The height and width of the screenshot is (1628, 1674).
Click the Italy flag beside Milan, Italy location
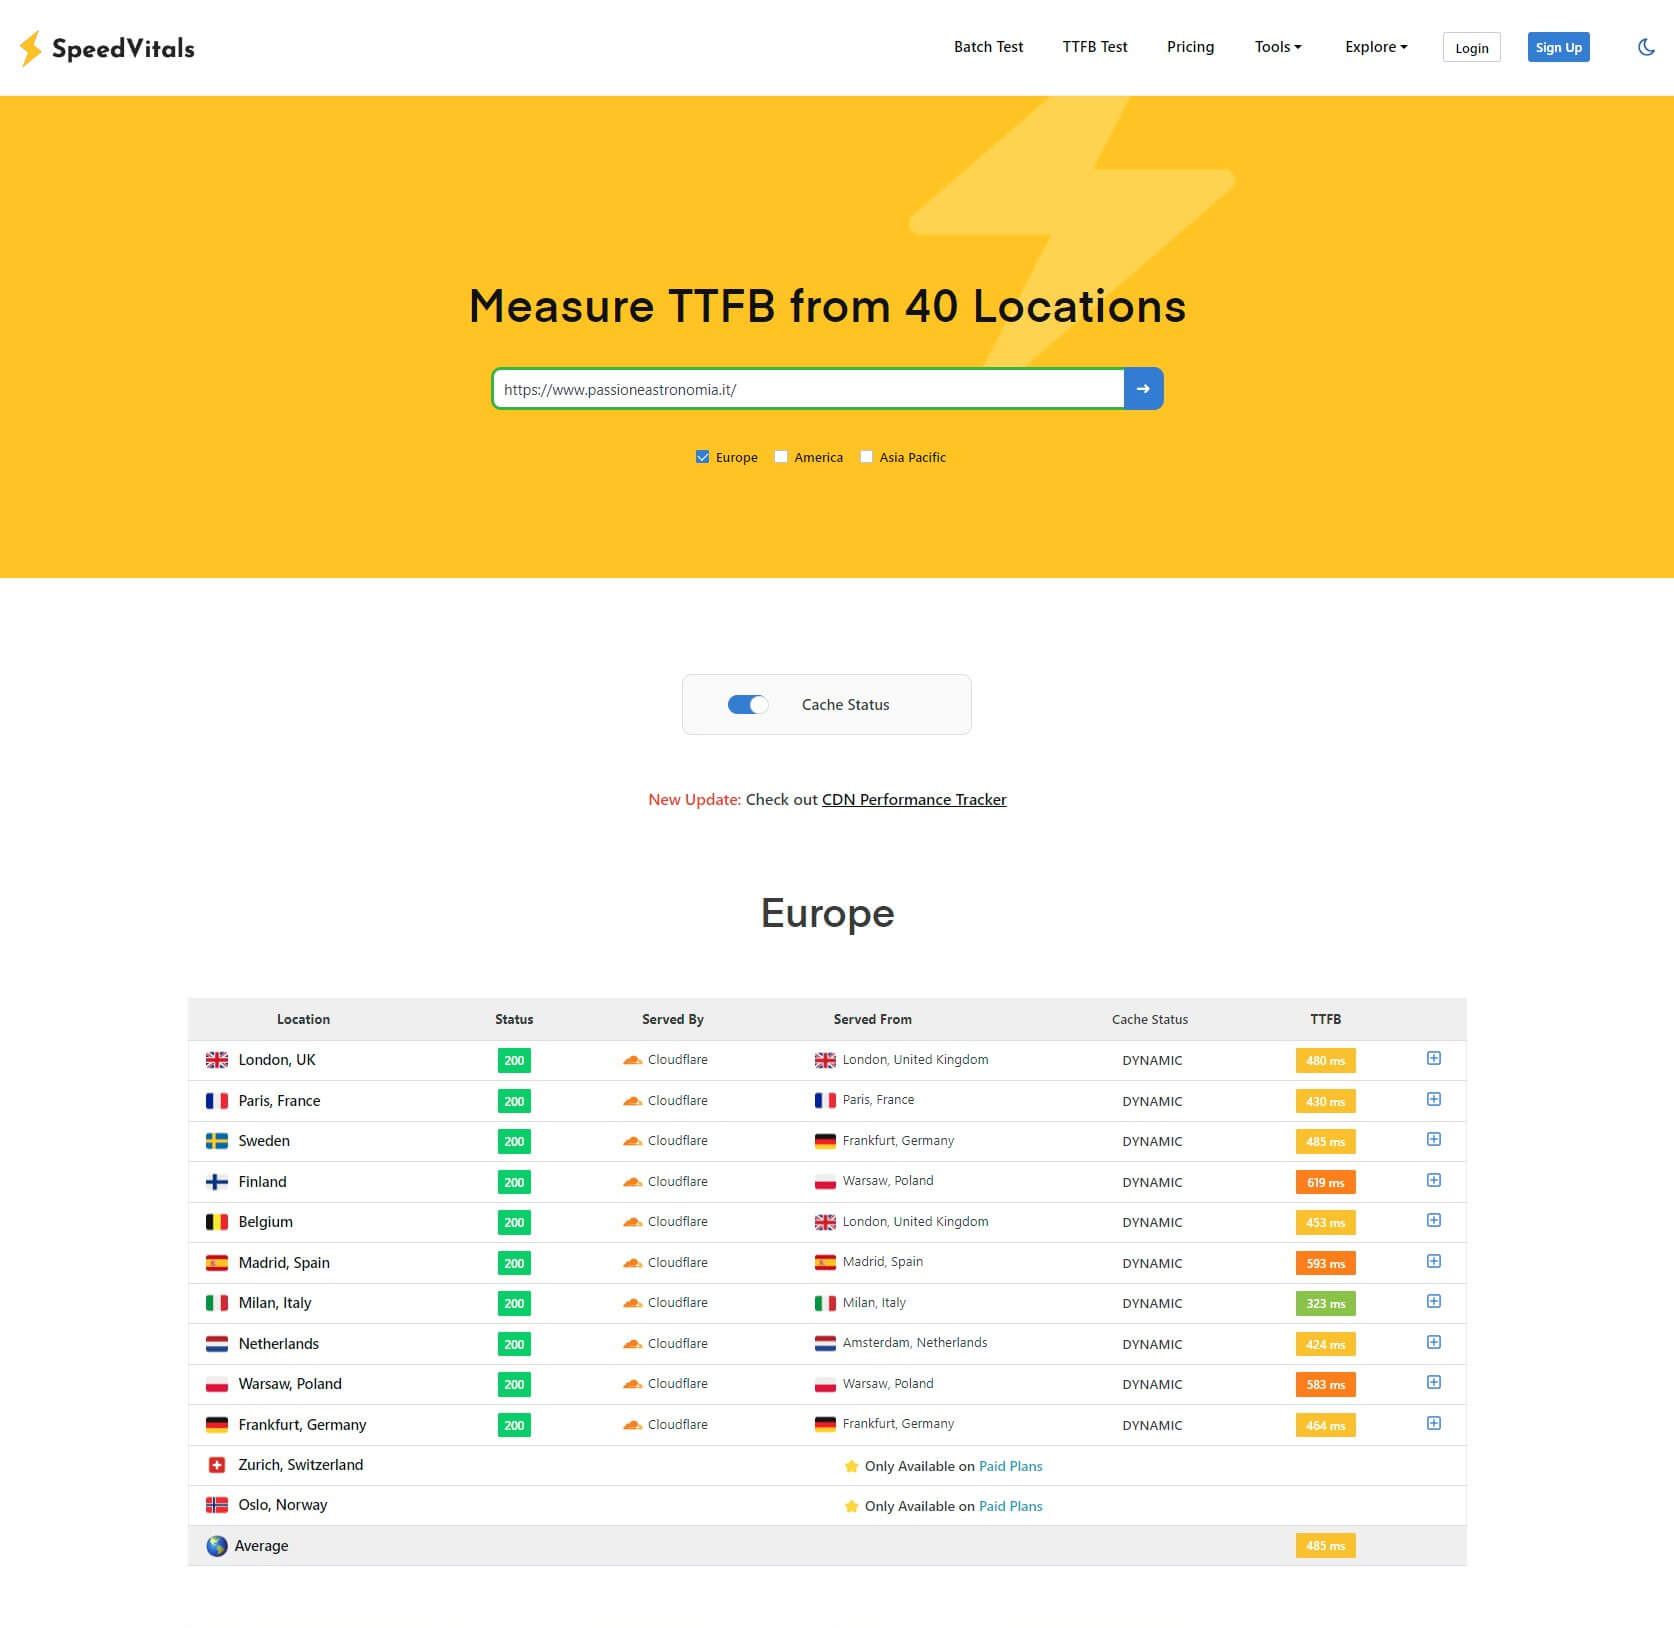point(217,1303)
